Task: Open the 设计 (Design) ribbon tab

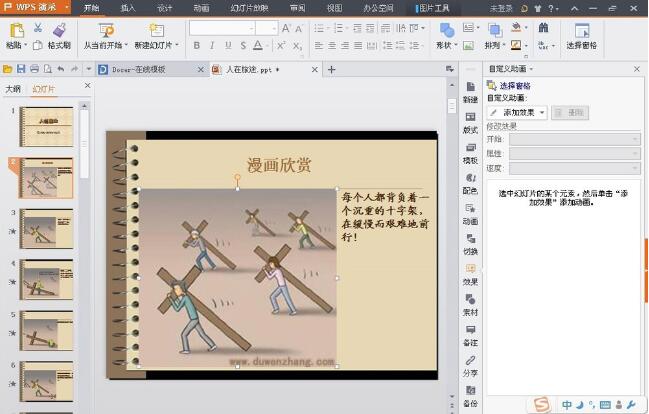Action: 165,8
